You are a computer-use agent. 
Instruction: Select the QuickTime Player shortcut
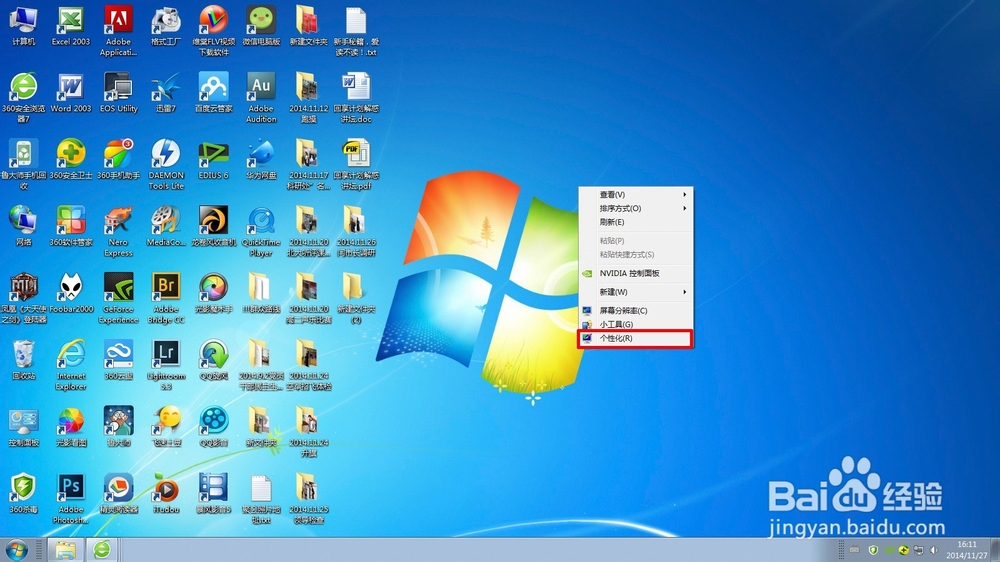(x=261, y=232)
